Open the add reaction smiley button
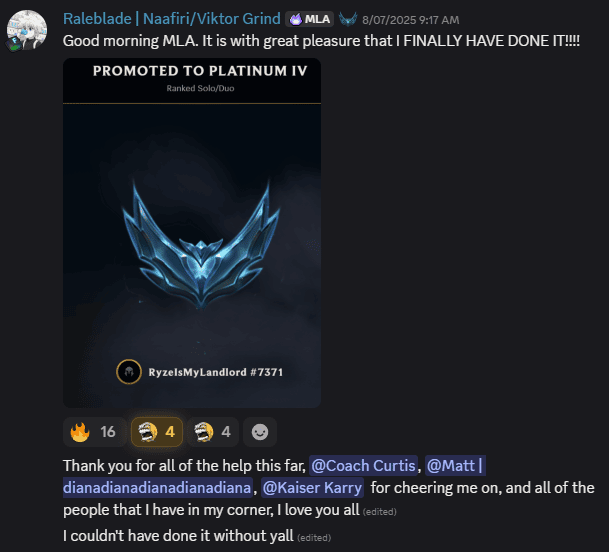Viewport: 609px width, 552px height. [x=260, y=432]
